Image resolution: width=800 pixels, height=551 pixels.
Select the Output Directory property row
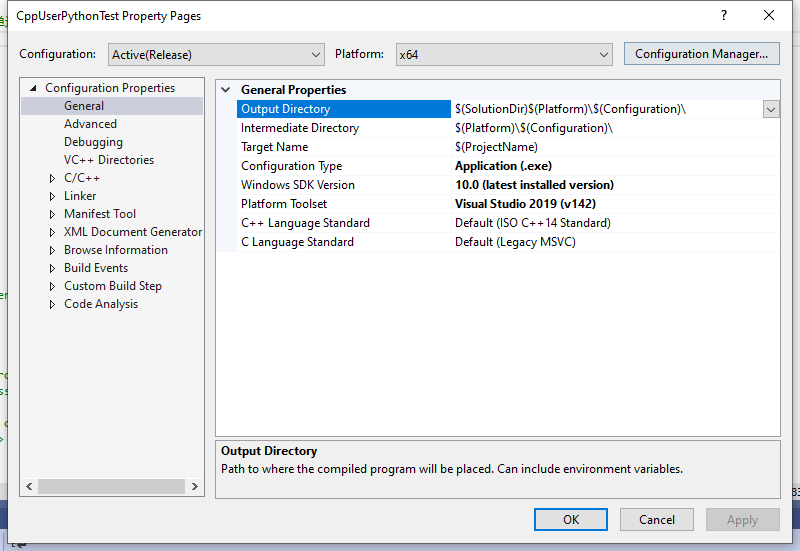click(x=343, y=109)
